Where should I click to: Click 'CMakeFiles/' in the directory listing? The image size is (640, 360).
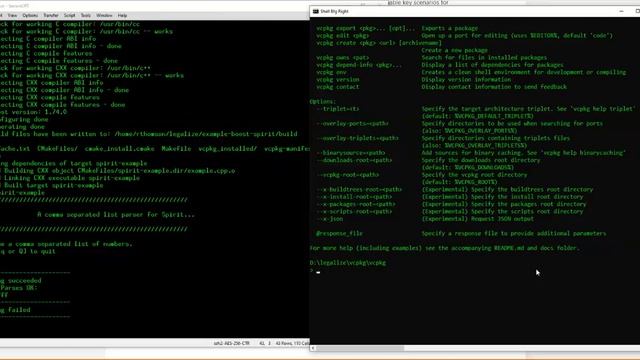click(57, 149)
